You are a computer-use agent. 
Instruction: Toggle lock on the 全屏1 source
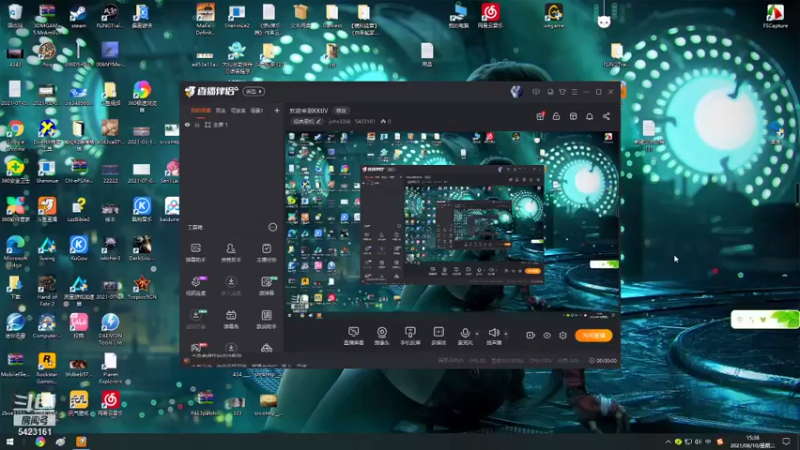197,124
